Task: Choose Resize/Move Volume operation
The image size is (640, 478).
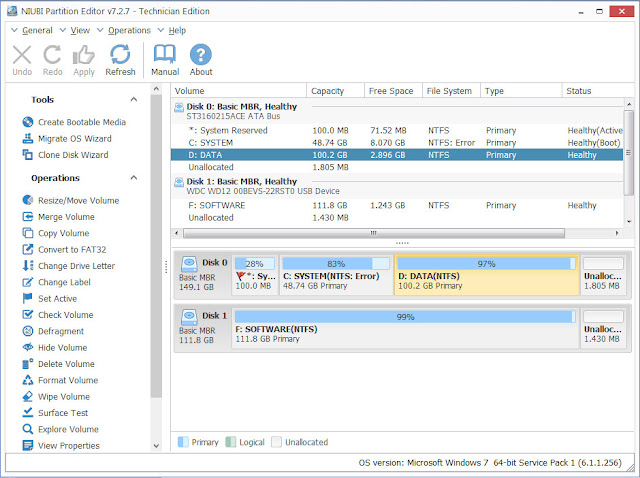Action: pyautogui.click(x=71, y=200)
